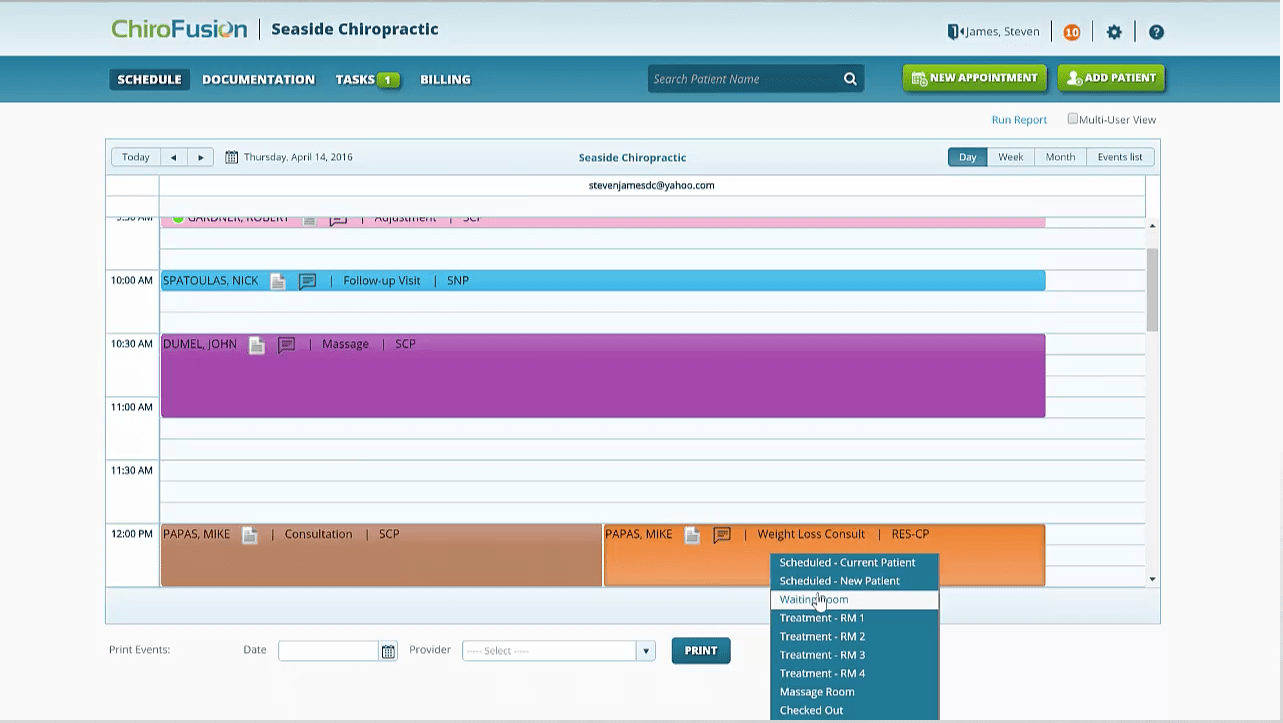Click the 11:30 AM empty time slot

652,471
